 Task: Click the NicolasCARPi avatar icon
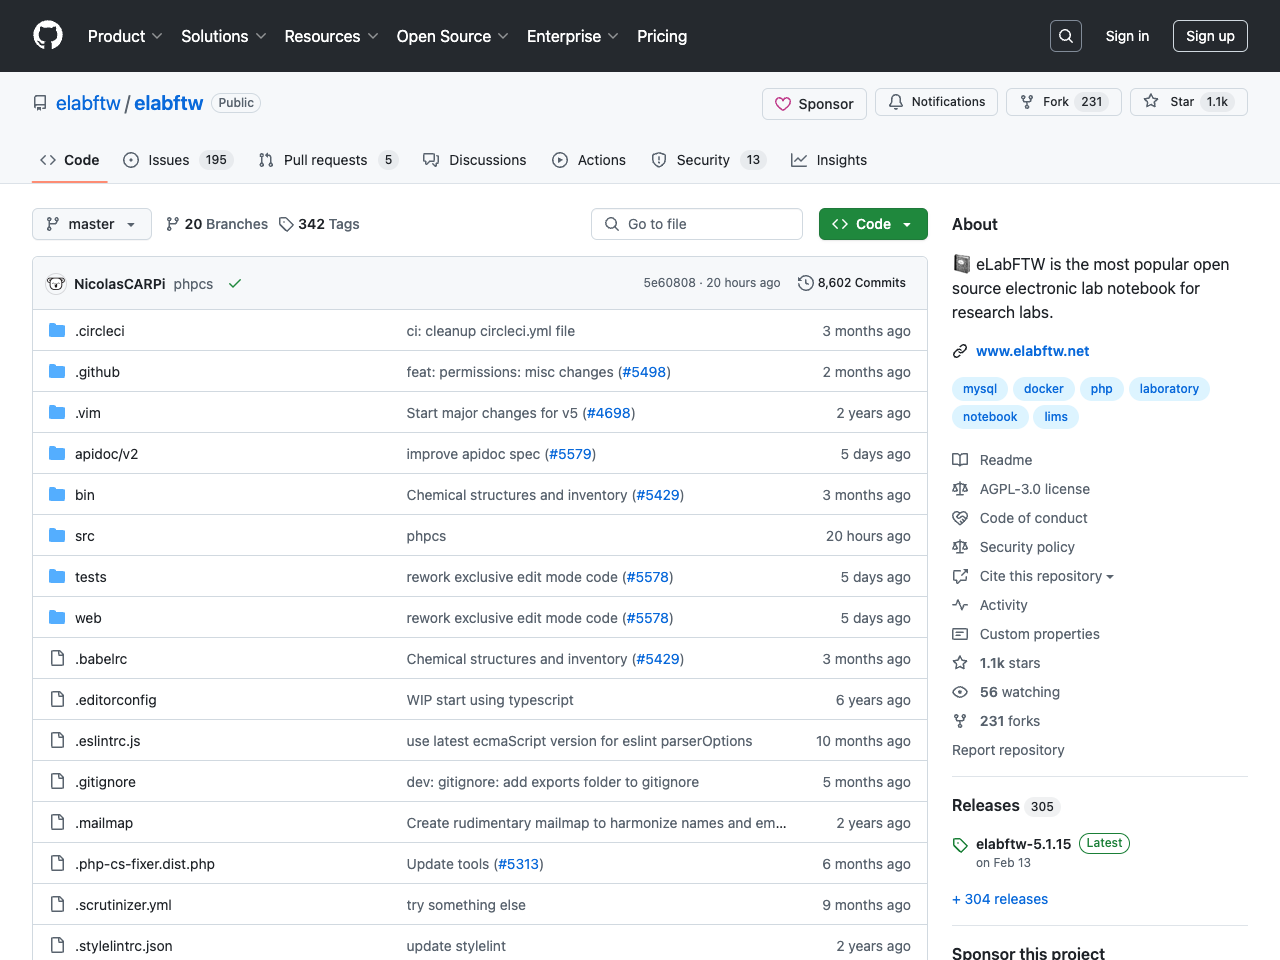coord(56,284)
